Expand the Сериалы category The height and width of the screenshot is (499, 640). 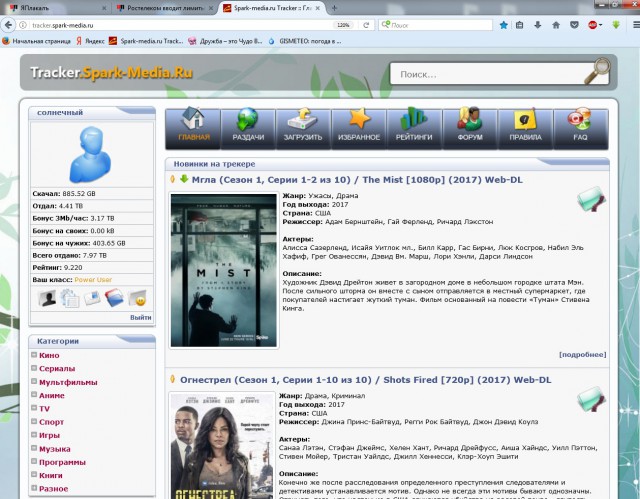34,368
